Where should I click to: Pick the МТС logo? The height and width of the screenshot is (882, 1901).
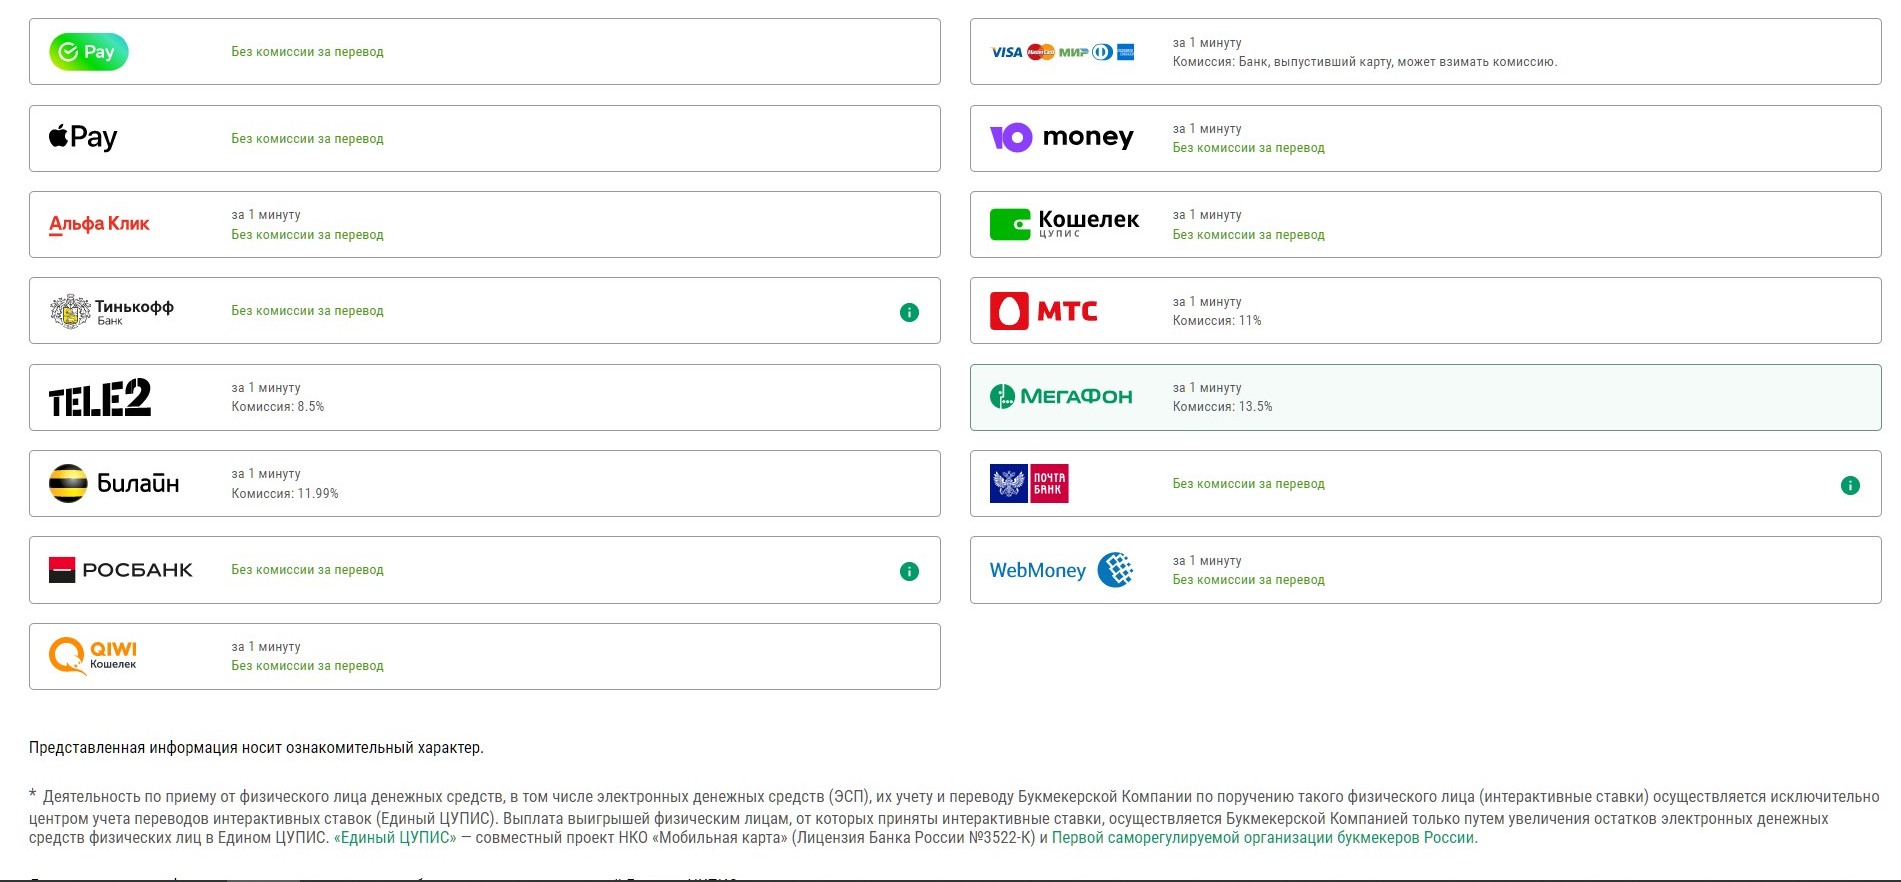pyautogui.click(x=1044, y=311)
